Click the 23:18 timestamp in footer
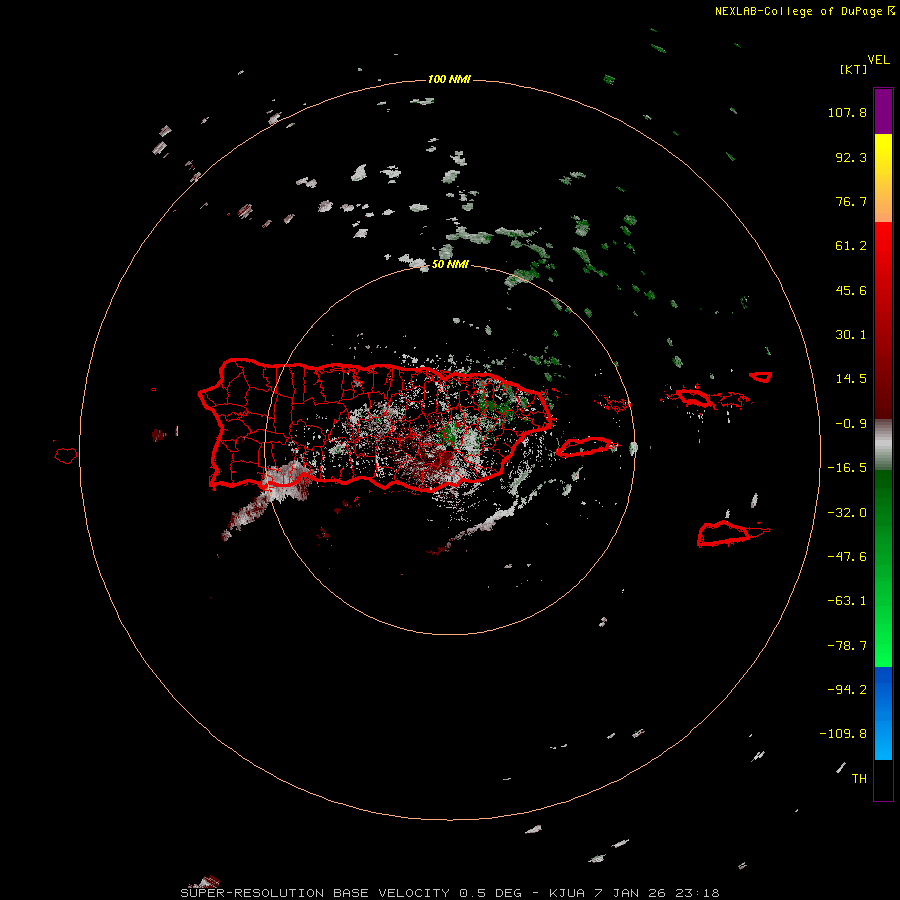The image size is (900, 900). coord(697,893)
